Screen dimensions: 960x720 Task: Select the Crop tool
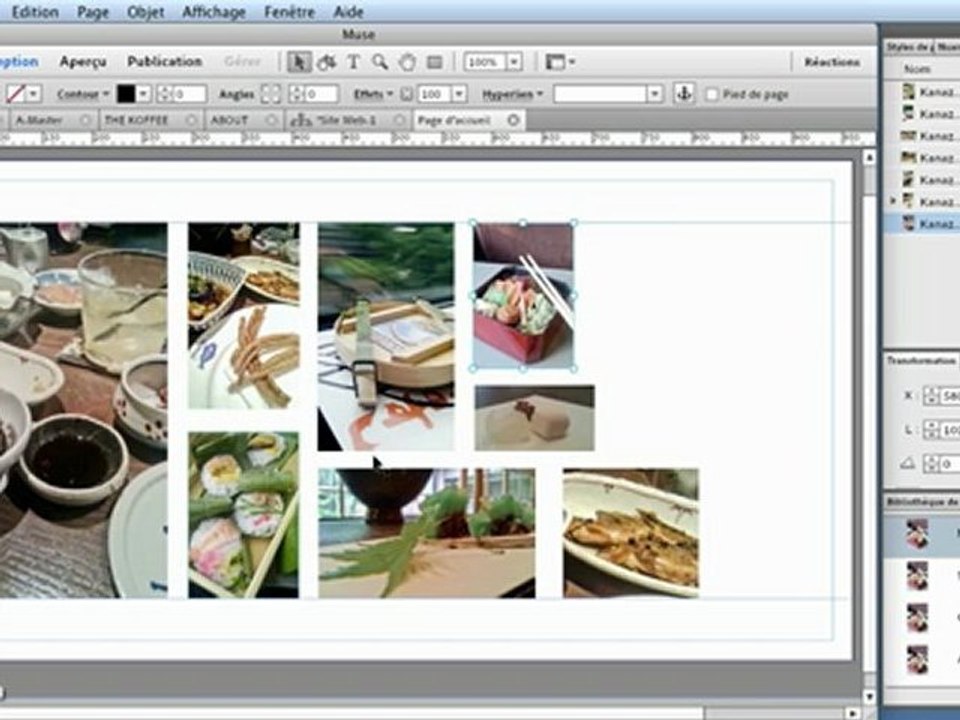click(326, 62)
